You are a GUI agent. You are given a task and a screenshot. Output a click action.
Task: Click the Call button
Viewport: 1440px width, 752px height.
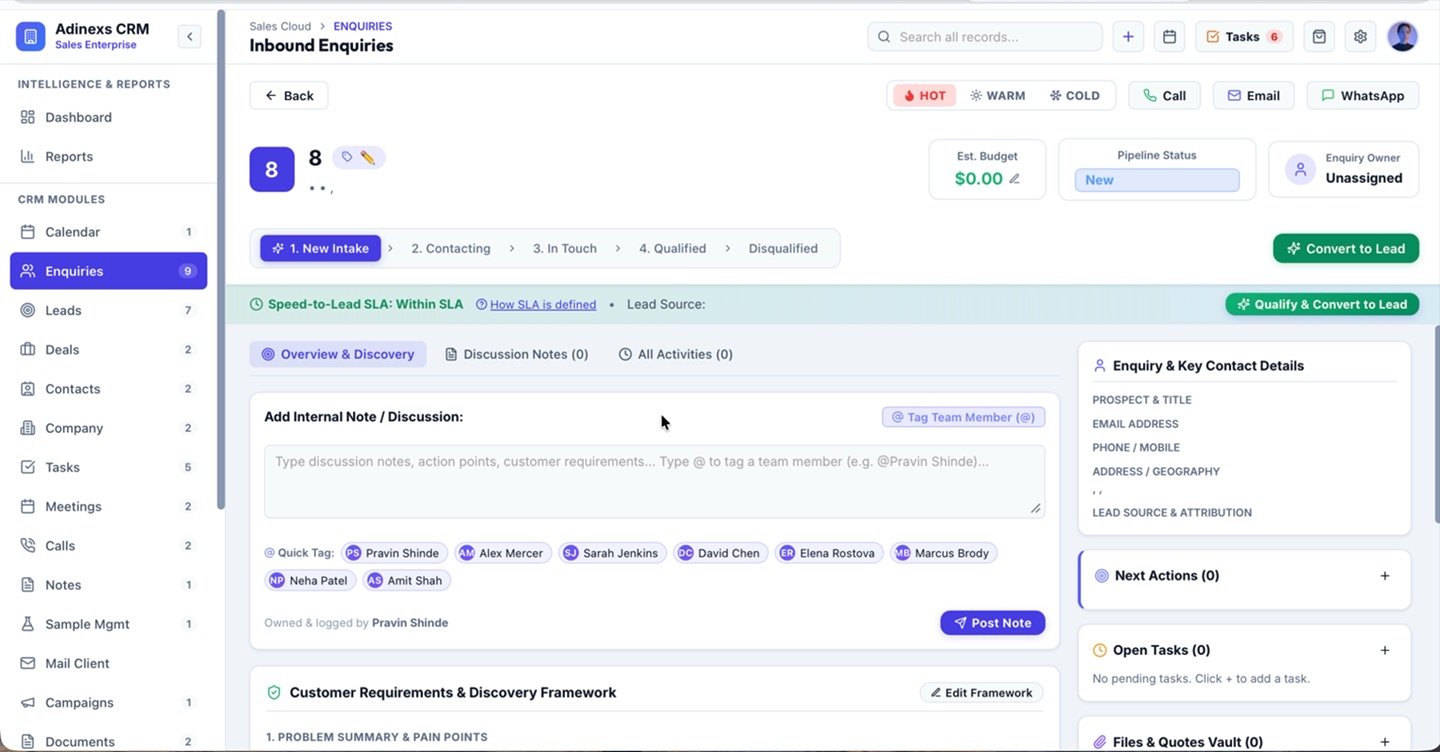[1165, 96]
